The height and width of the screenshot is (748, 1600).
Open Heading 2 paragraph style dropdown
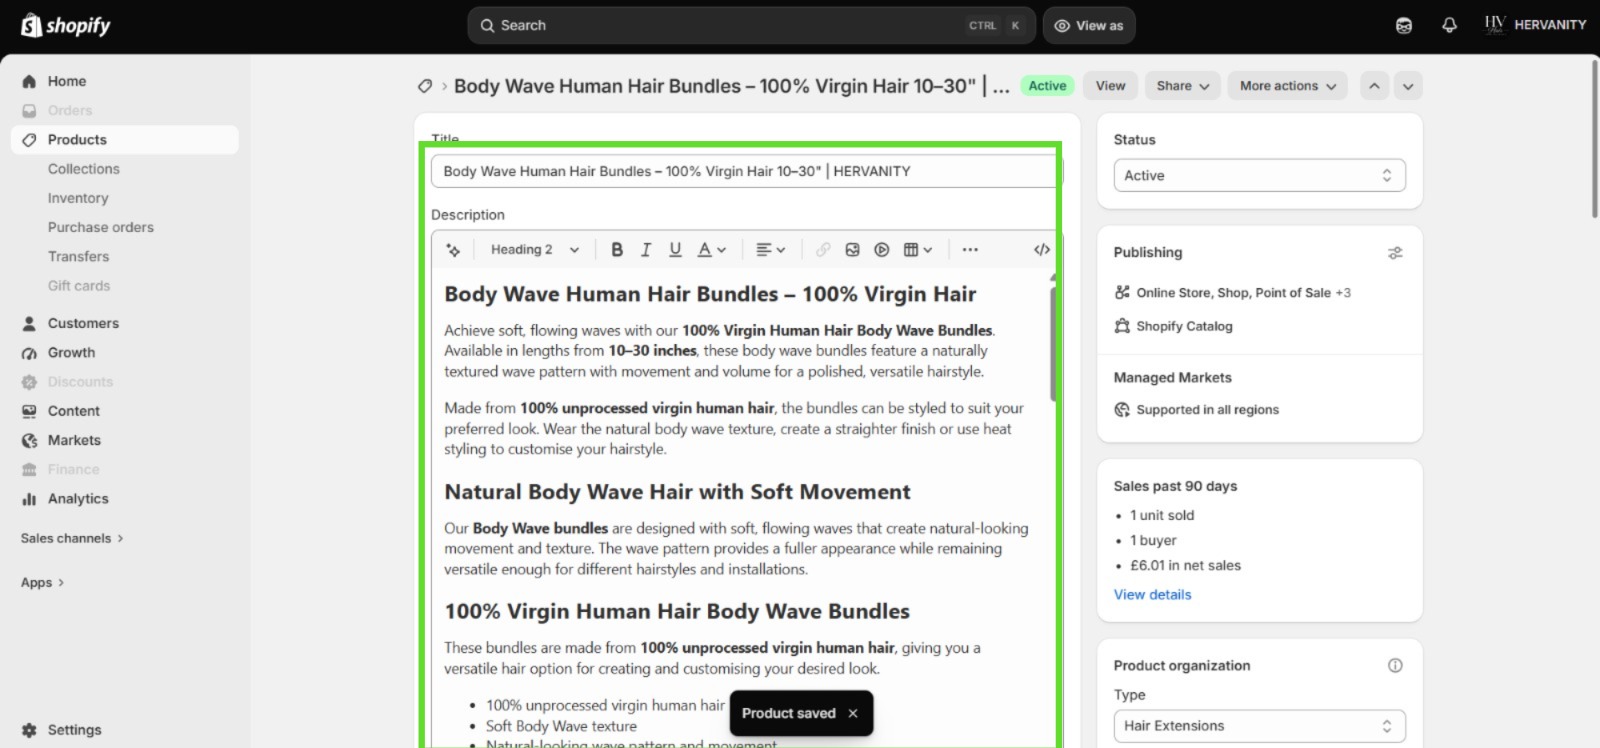click(534, 250)
